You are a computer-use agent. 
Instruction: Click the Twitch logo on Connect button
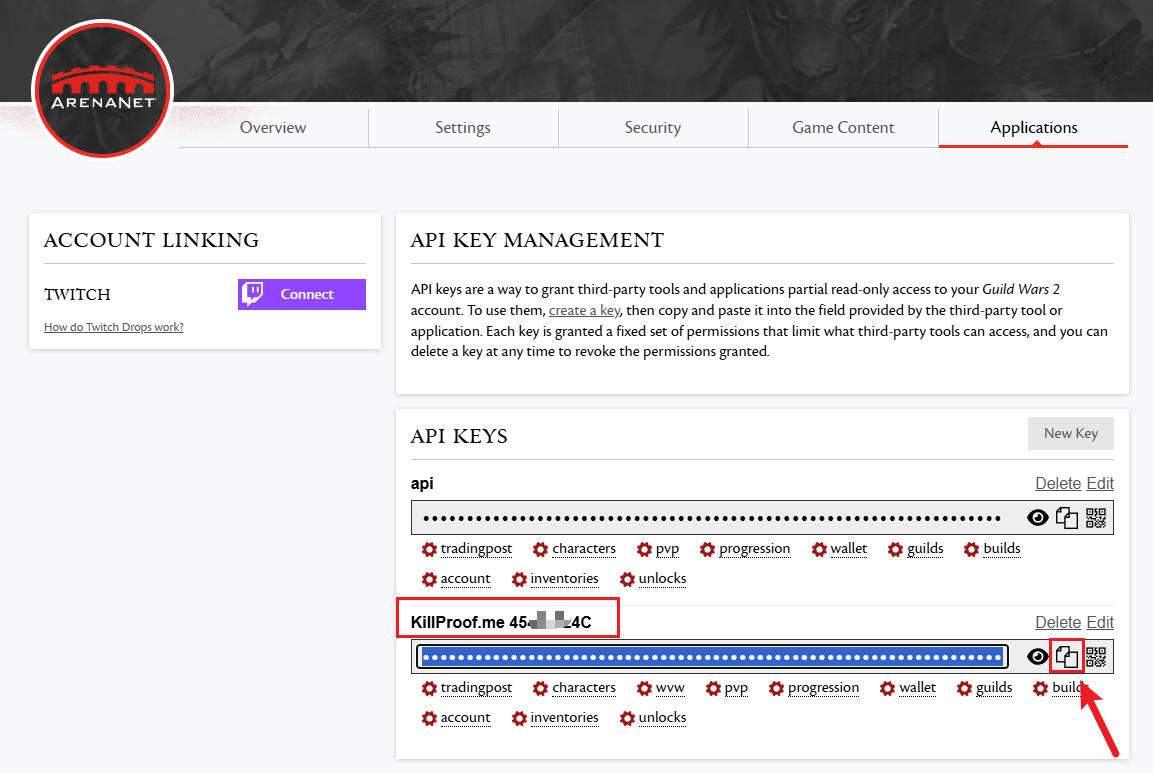(x=252, y=293)
